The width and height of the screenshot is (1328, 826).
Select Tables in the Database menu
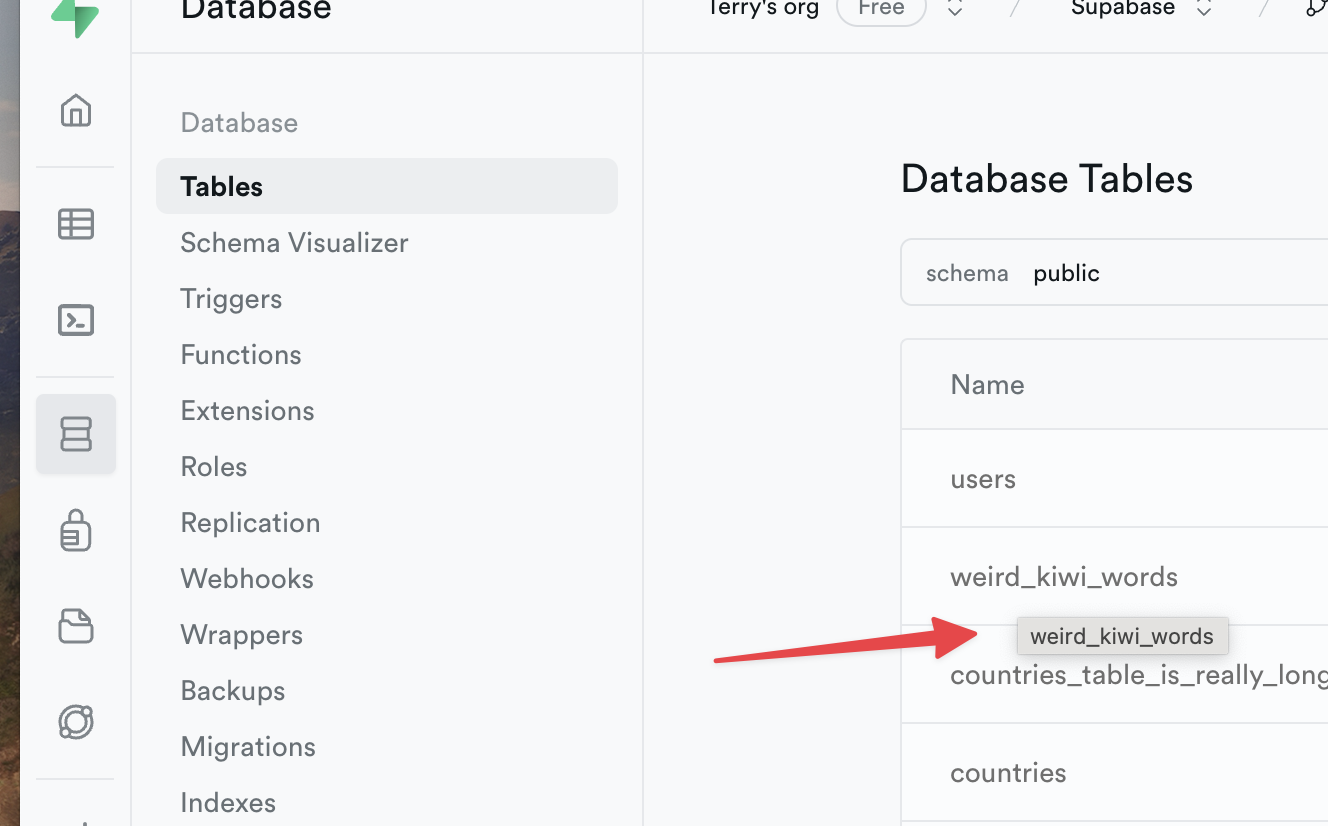click(221, 186)
